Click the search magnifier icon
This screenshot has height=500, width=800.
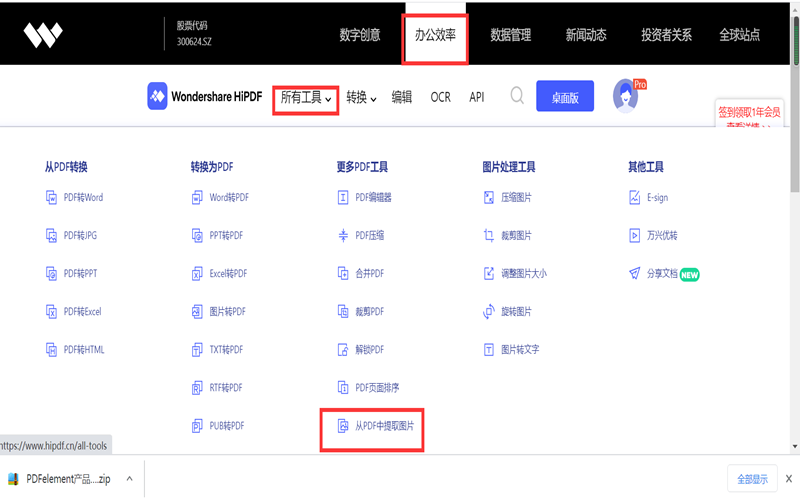pyautogui.click(x=517, y=96)
